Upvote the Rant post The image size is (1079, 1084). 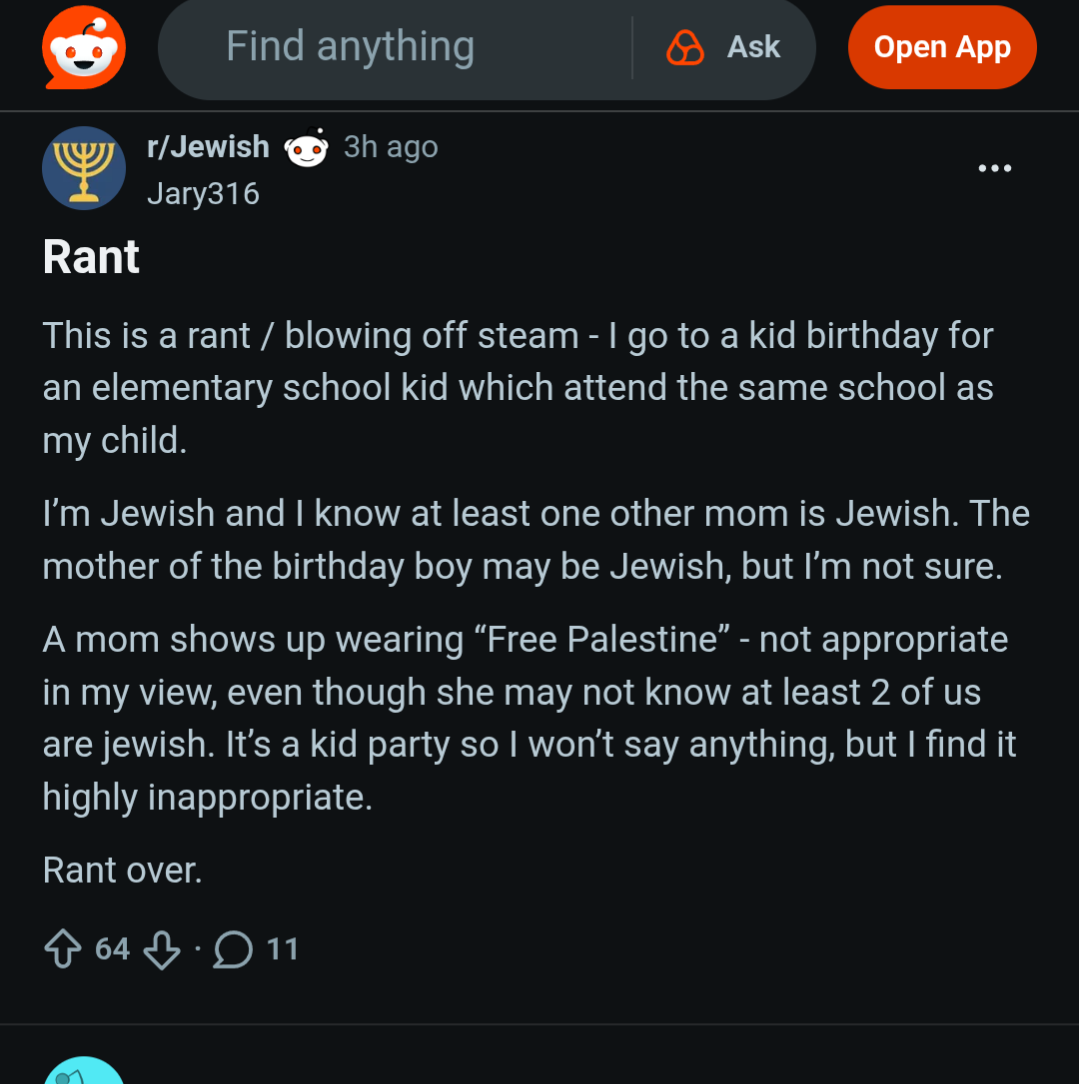63,949
